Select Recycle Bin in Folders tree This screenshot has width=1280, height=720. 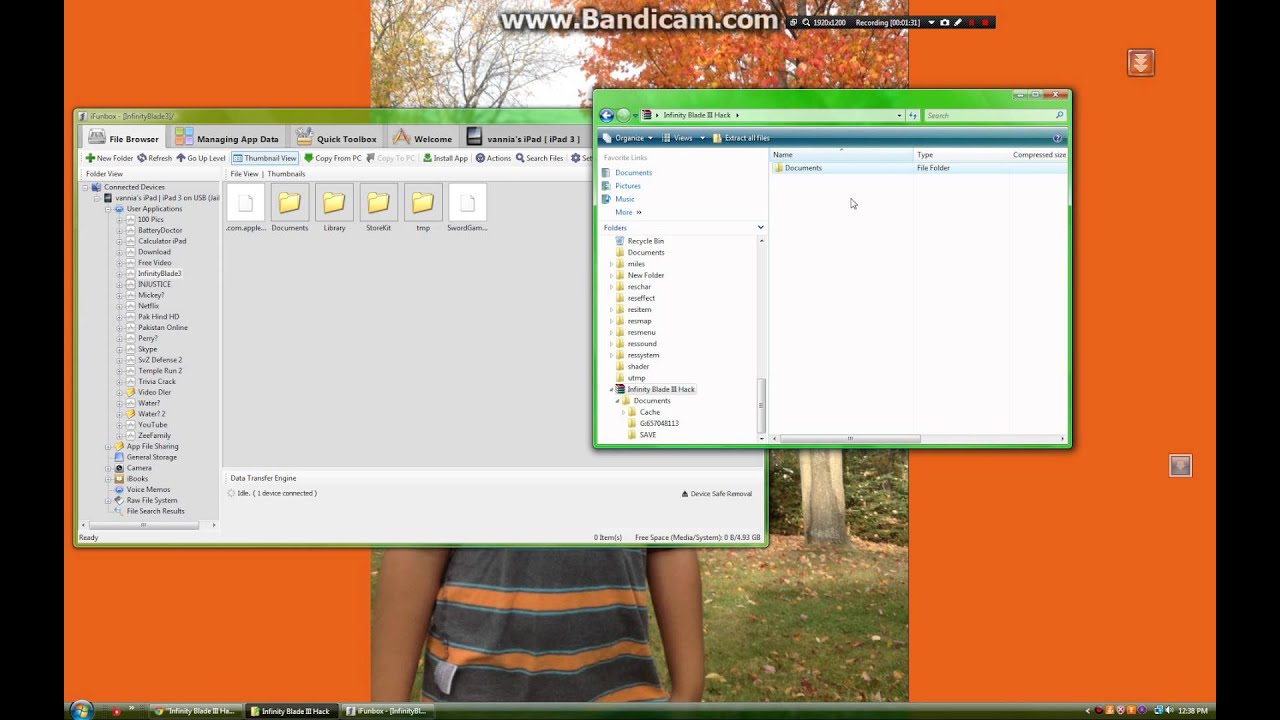click(645, 241)
